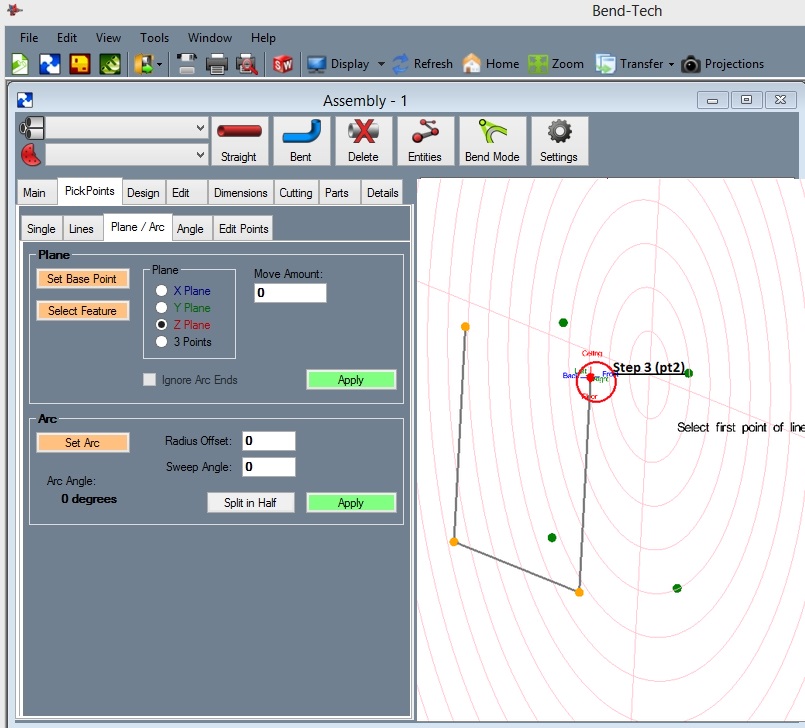Click the gray tube material icon
The width and height of the screenshot is (805, 728).
click(x=32, y=128)
